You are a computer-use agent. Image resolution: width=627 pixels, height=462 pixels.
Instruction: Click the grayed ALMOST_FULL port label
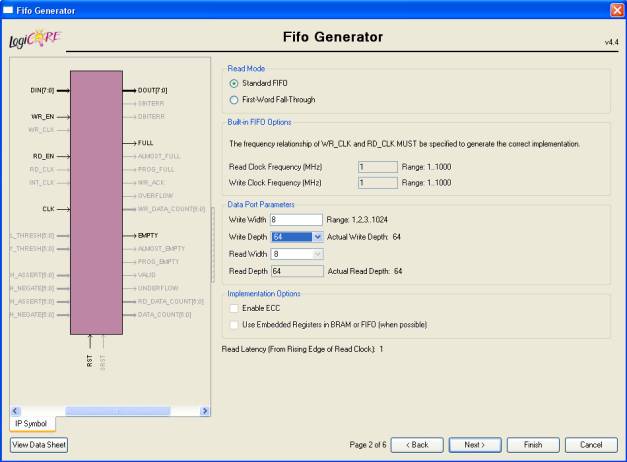159,156
